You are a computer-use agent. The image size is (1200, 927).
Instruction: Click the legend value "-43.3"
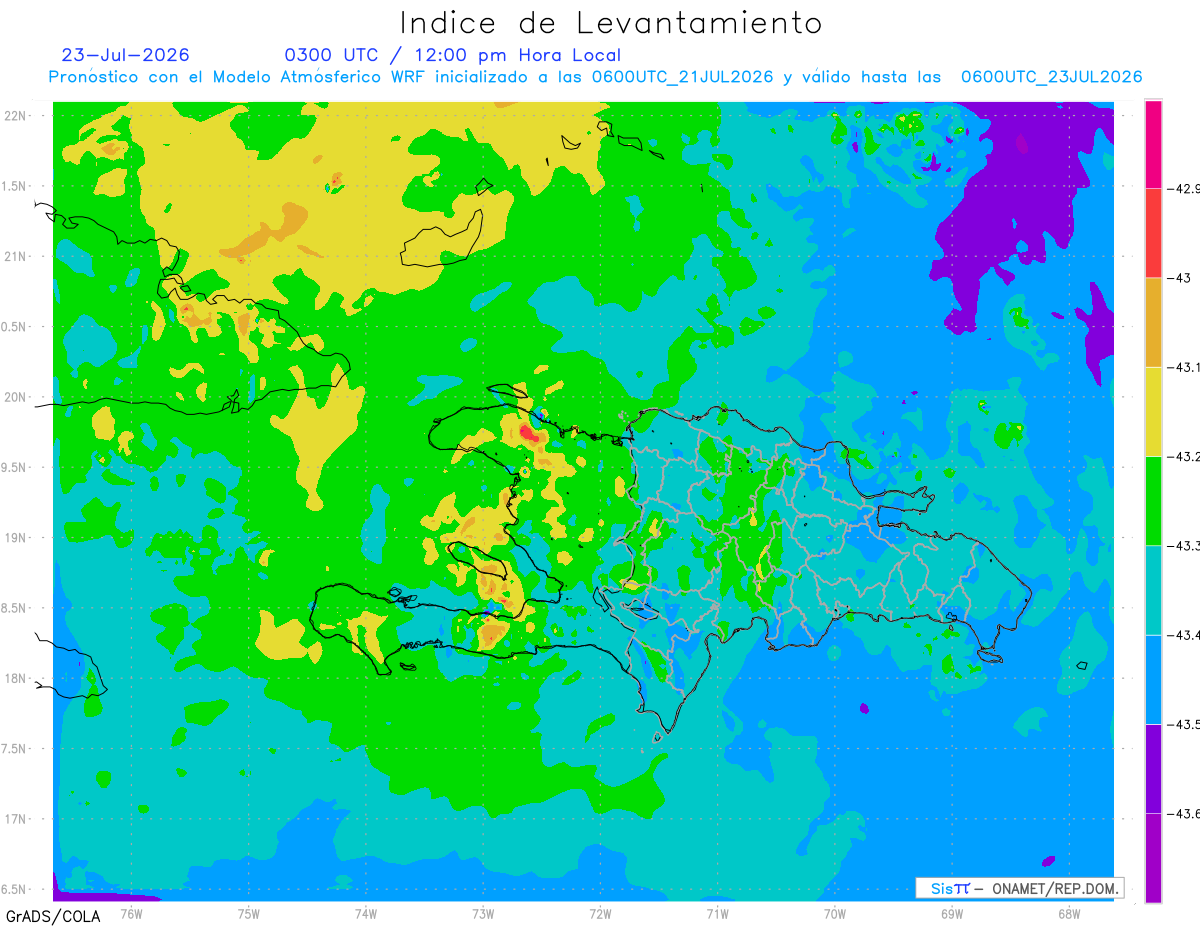(x=1185, y=546)
